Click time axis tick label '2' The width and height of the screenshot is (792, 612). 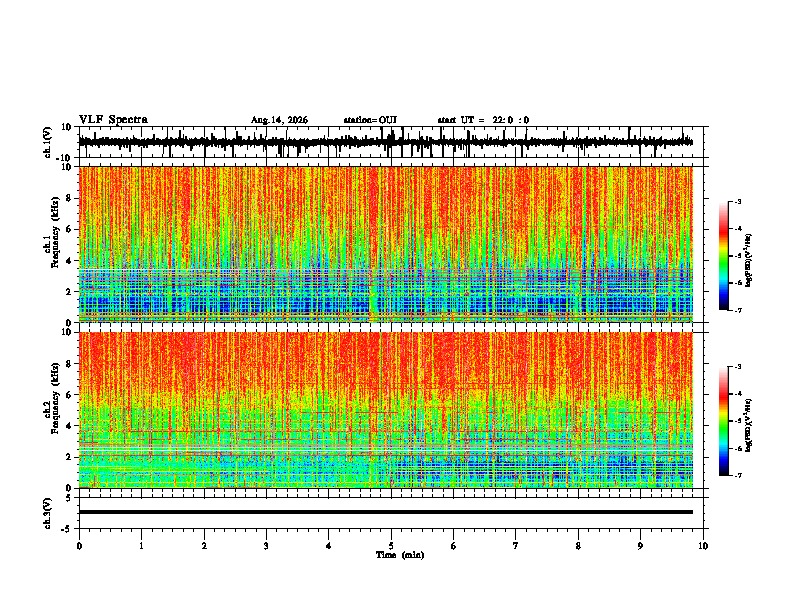point(204,546)
